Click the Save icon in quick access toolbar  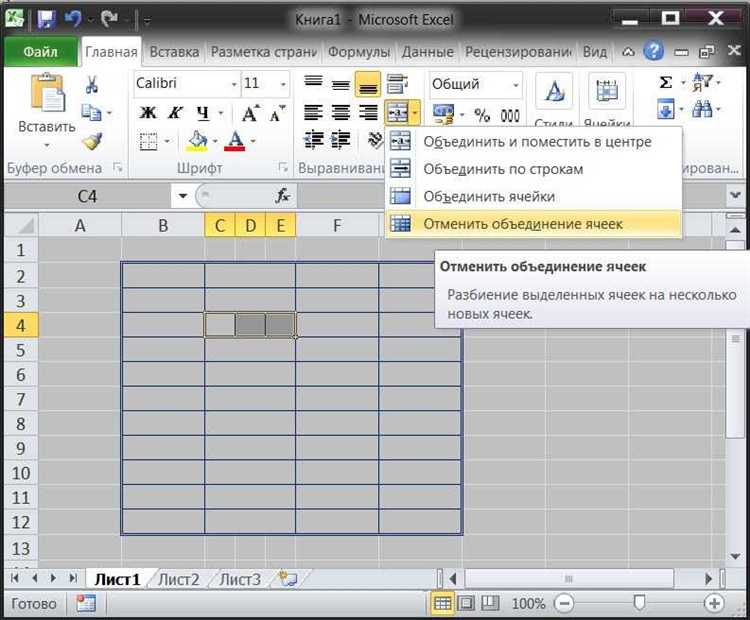46,20
